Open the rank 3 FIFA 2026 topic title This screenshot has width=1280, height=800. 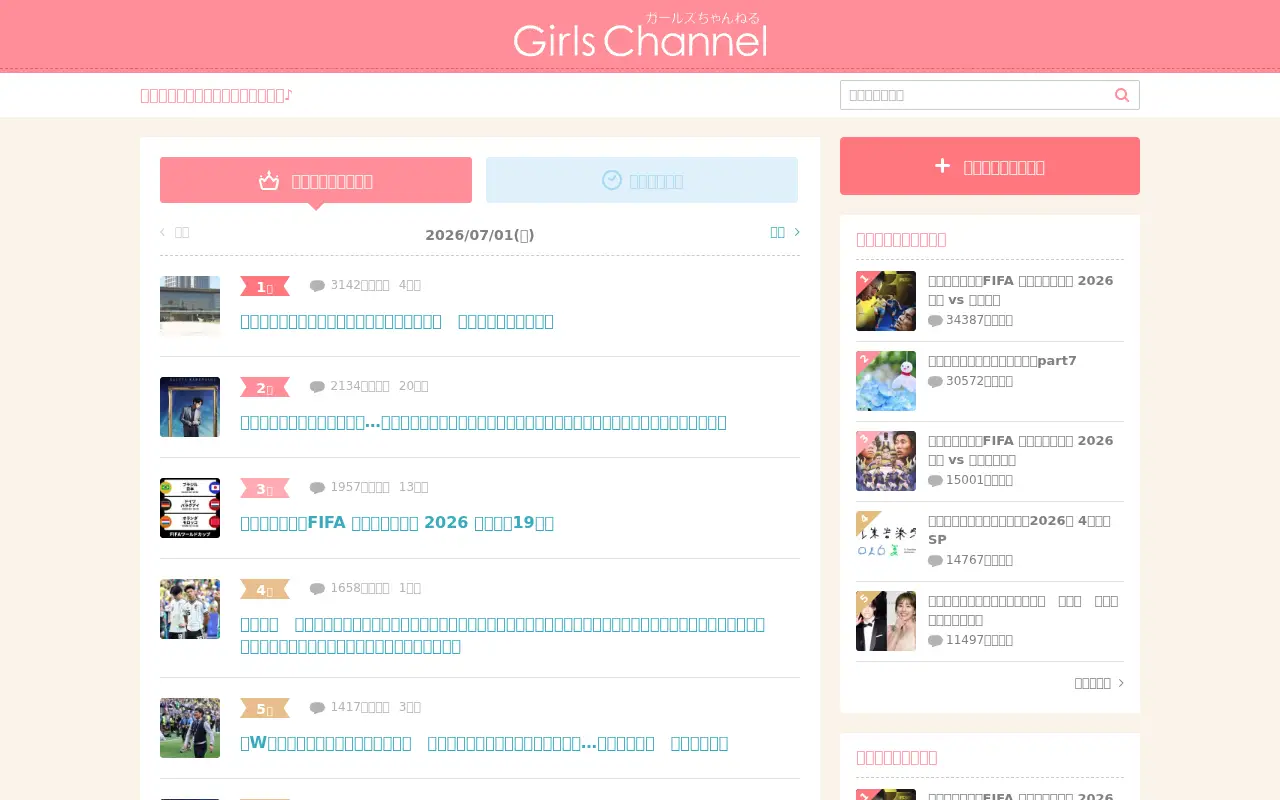point(397,523)
